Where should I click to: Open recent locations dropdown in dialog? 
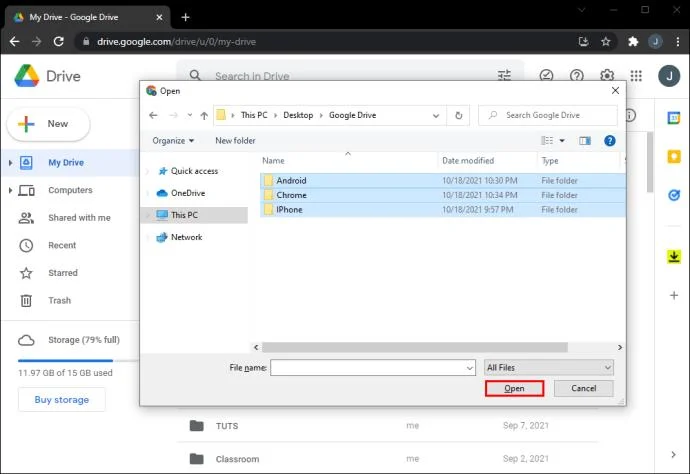coord(190,115)
